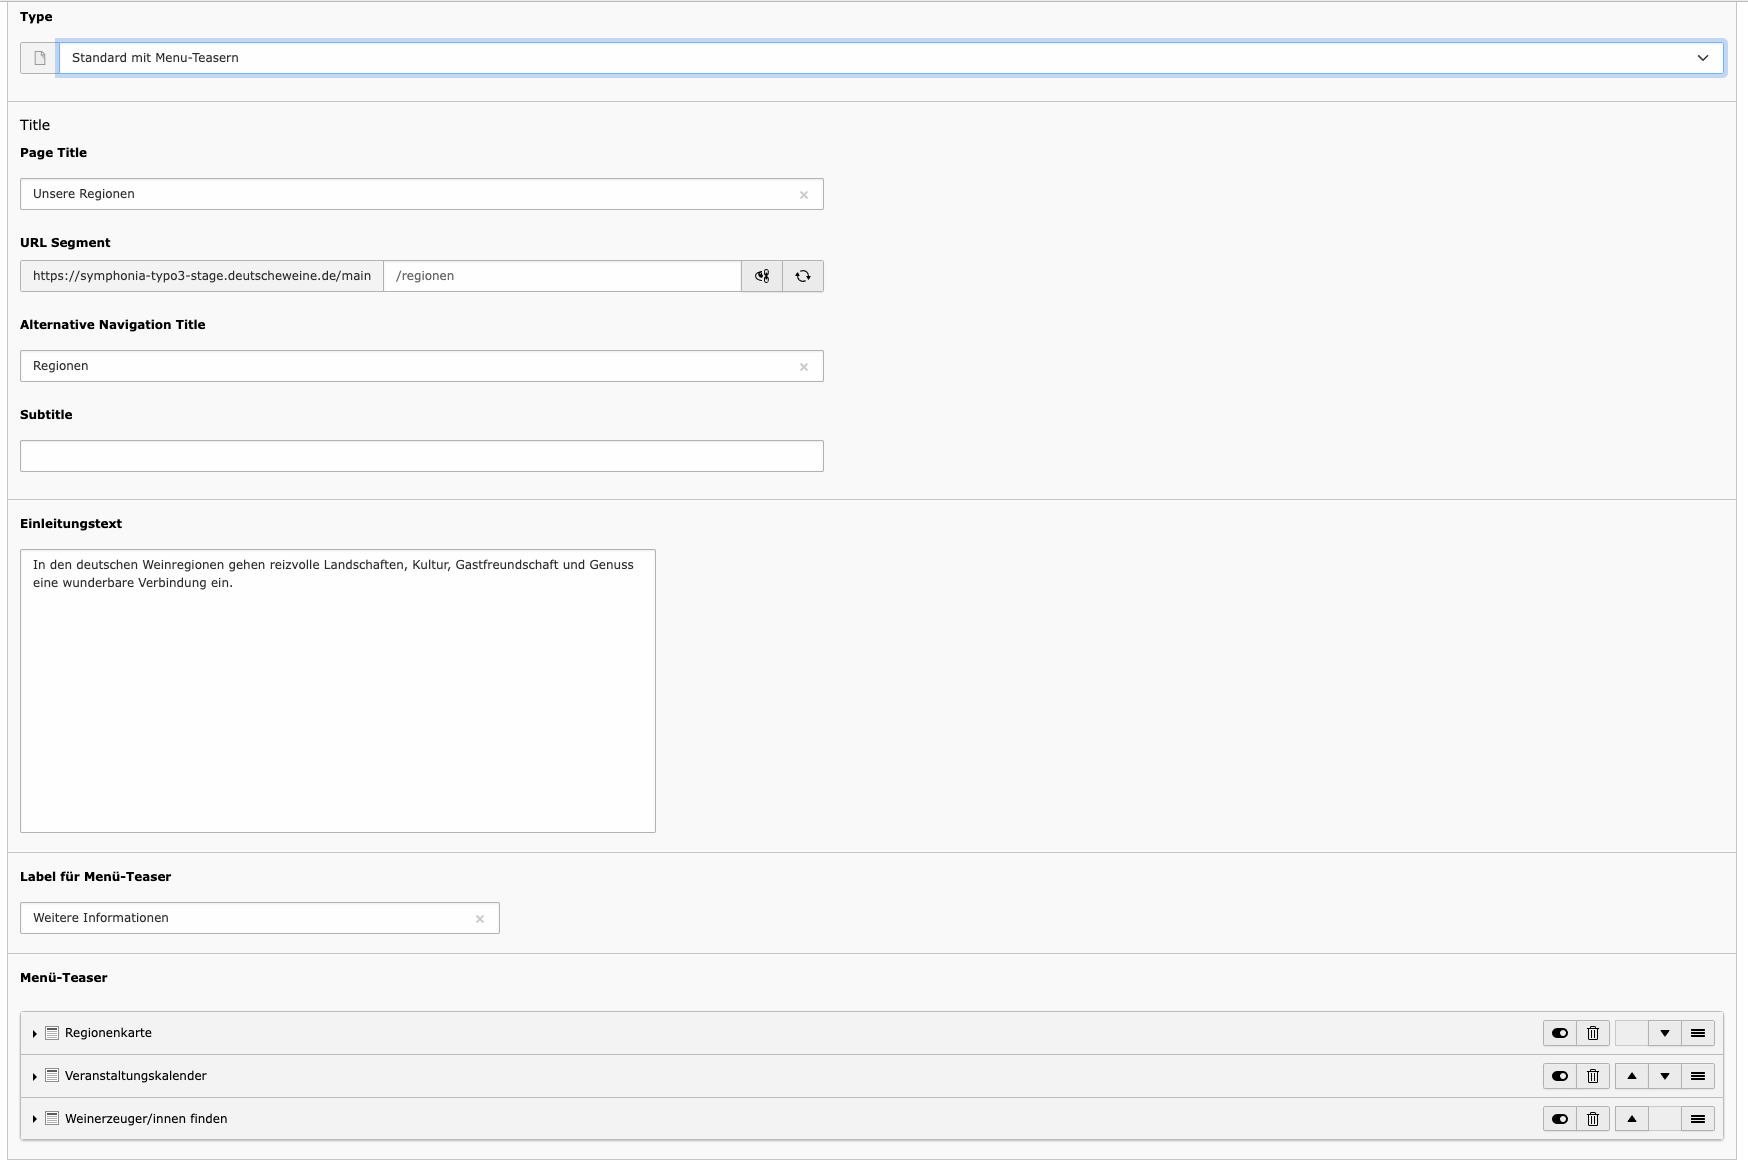Screen dimensions: 1748x1169
Task: Toggle URL segment slug lock icon
Action: pos(762,276)
